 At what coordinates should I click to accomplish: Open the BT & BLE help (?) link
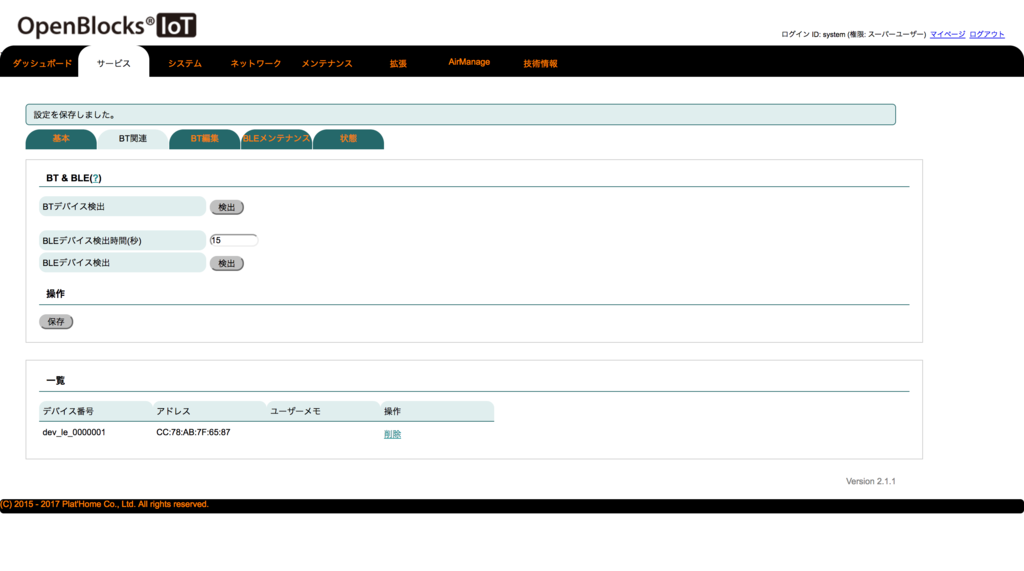pos(96,178)
